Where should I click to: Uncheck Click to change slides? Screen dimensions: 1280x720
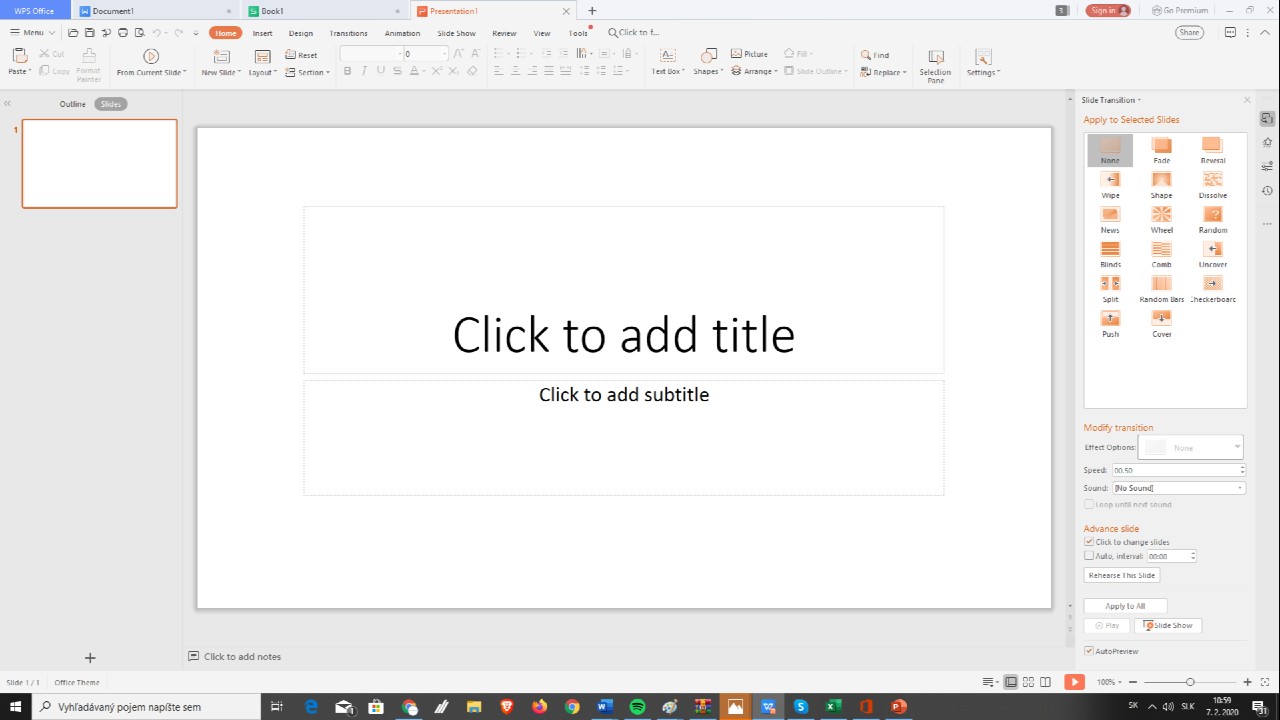point(1089,542)
